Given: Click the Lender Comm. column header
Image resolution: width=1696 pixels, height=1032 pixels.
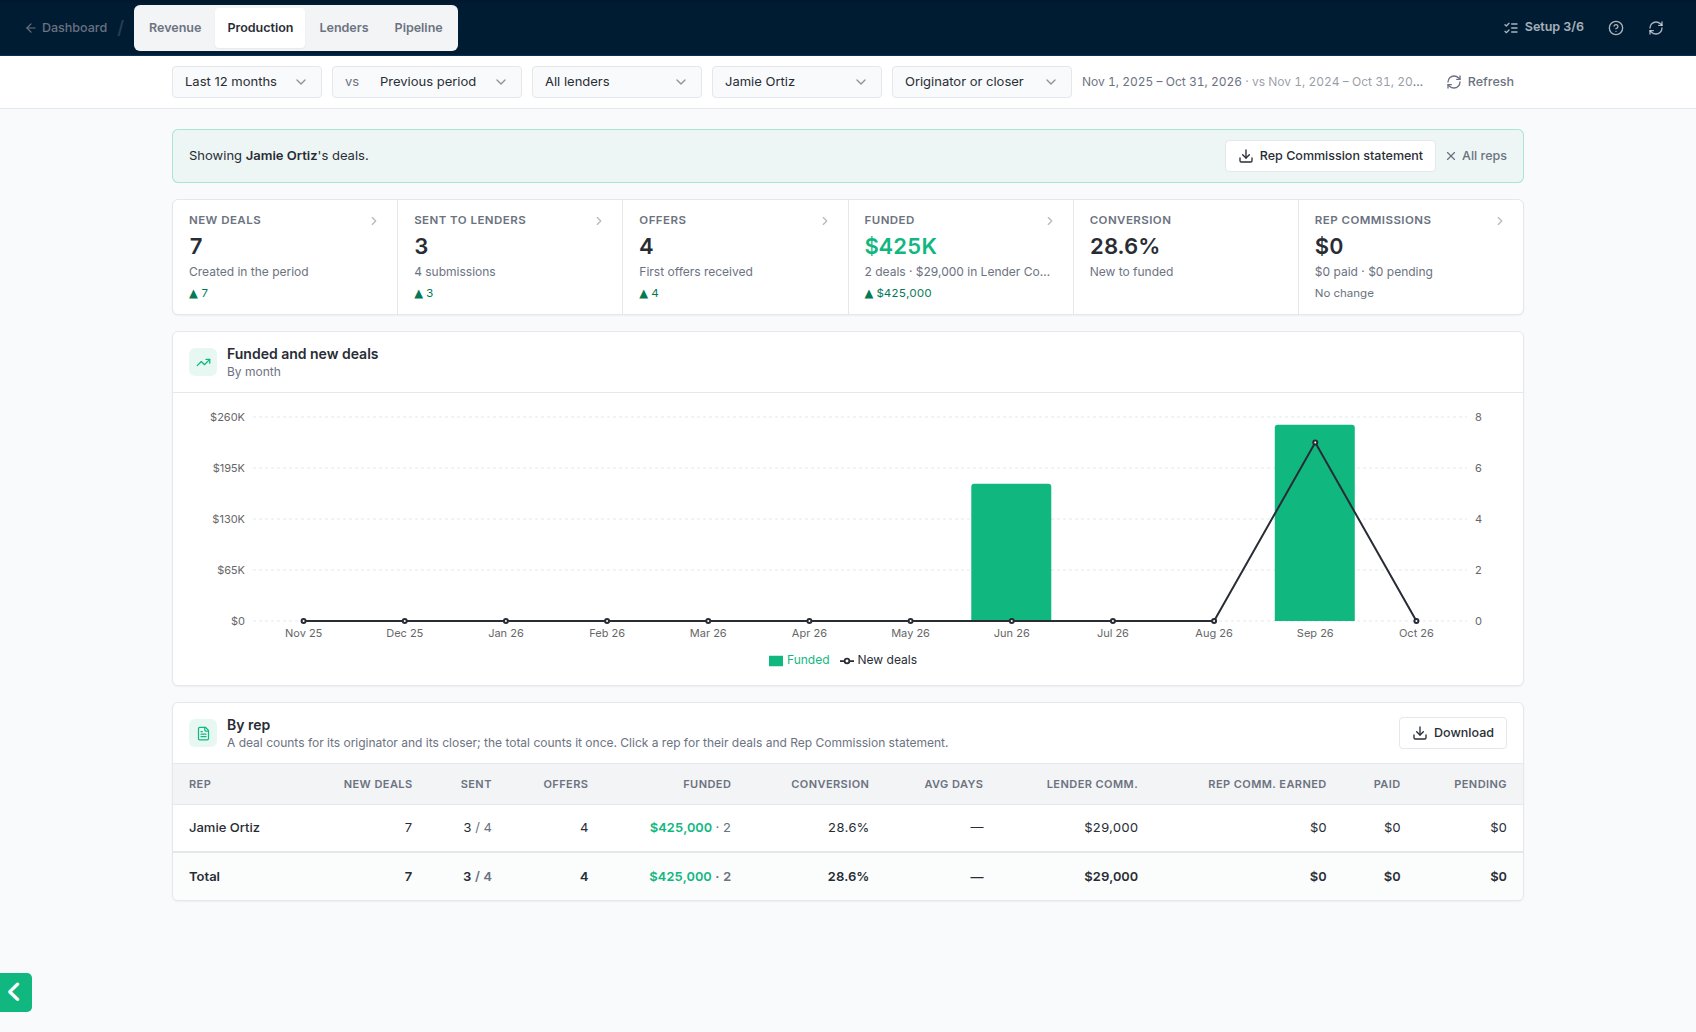Looking at the screenshot, I should click(x=1092, y=784).
